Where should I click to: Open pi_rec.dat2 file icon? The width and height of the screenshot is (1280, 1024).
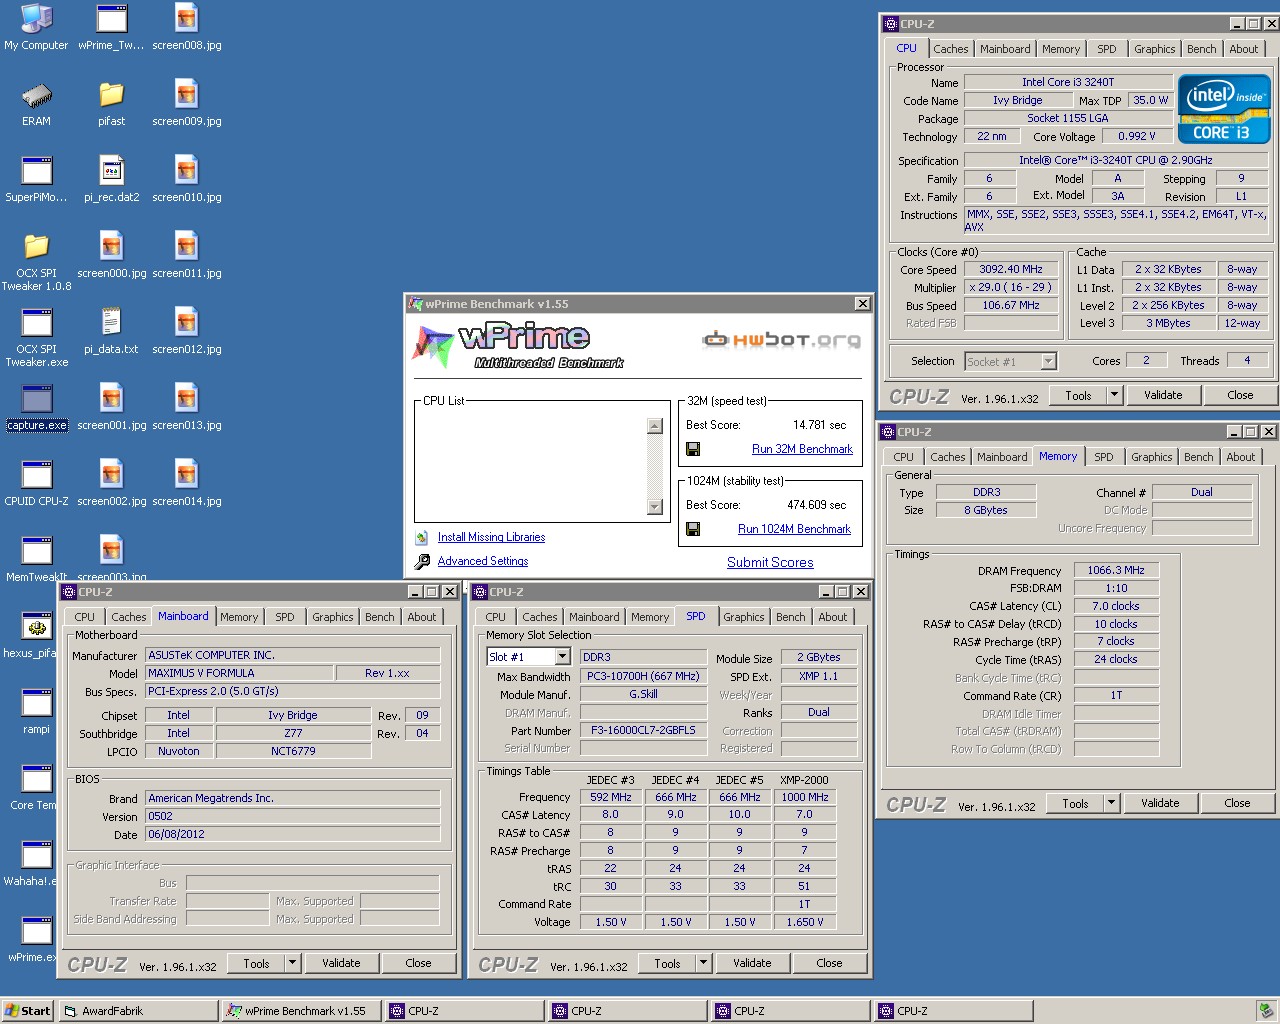(111, 180)
